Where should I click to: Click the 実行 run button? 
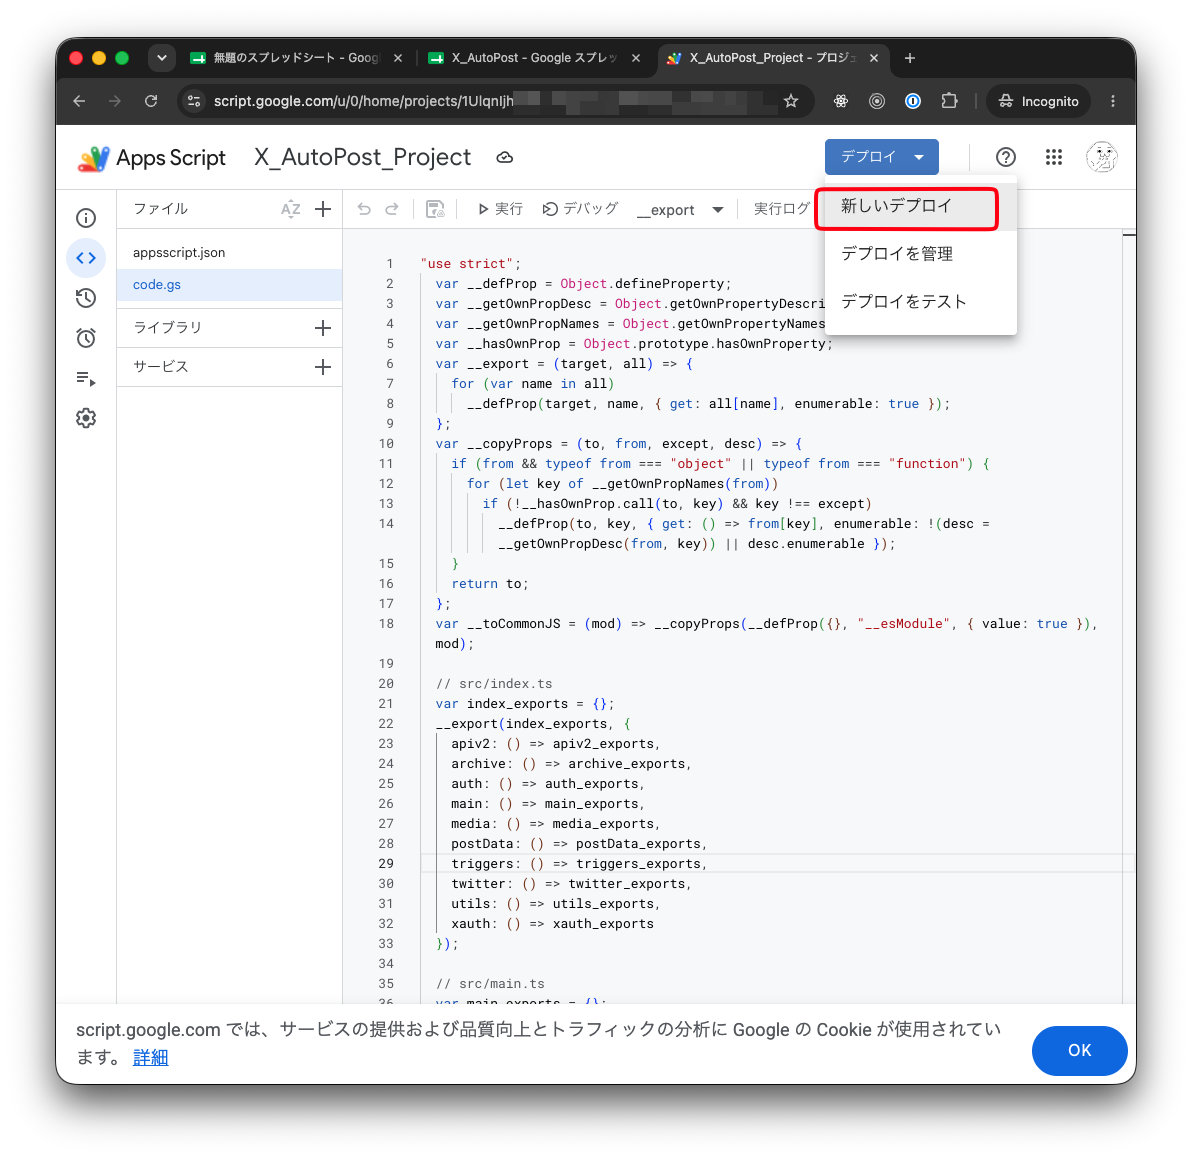tap(500, 209)
